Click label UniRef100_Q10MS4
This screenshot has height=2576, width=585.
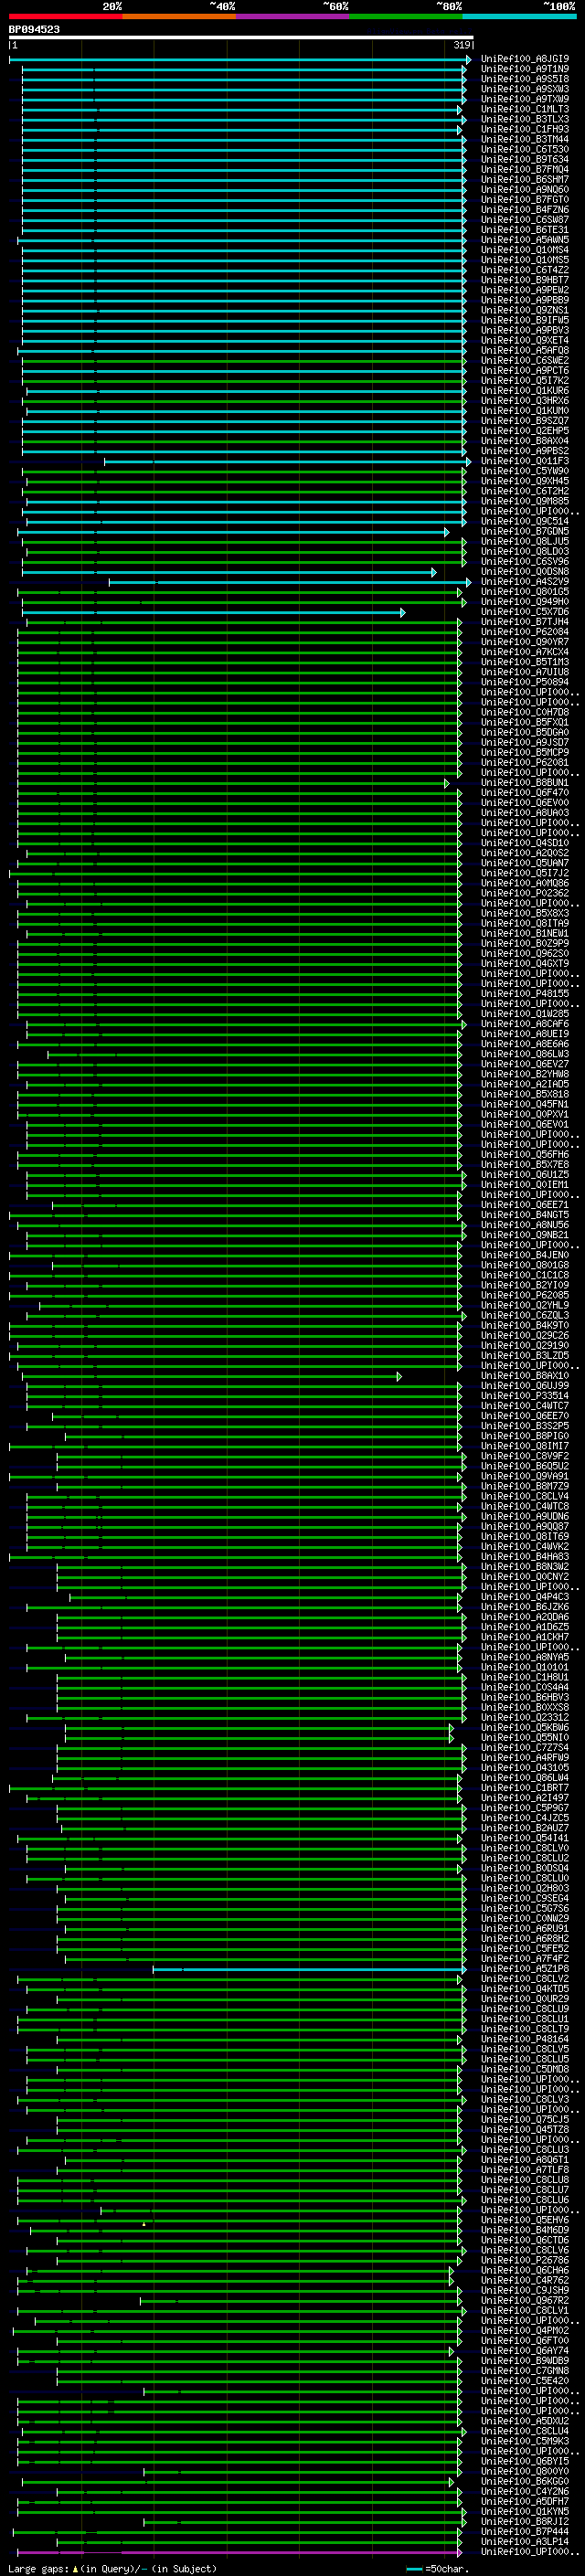coord(525,250)
